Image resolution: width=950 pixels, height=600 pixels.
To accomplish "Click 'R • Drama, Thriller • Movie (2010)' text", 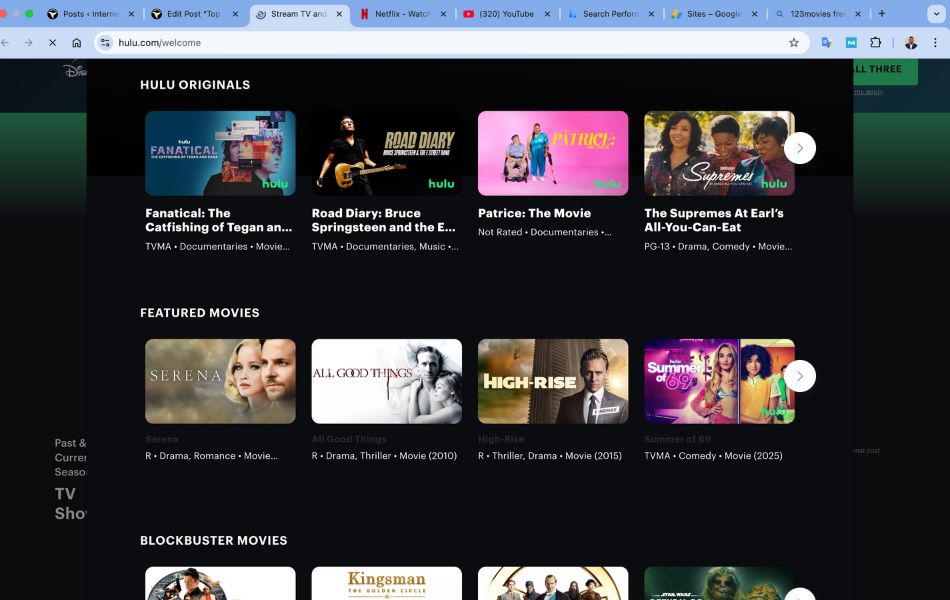I will pyautogui.click(x=384, y=456).
